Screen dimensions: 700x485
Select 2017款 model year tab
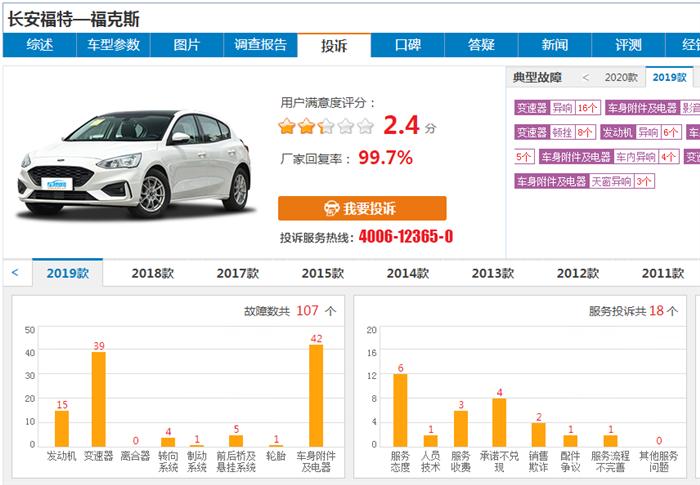coord(238,273)
